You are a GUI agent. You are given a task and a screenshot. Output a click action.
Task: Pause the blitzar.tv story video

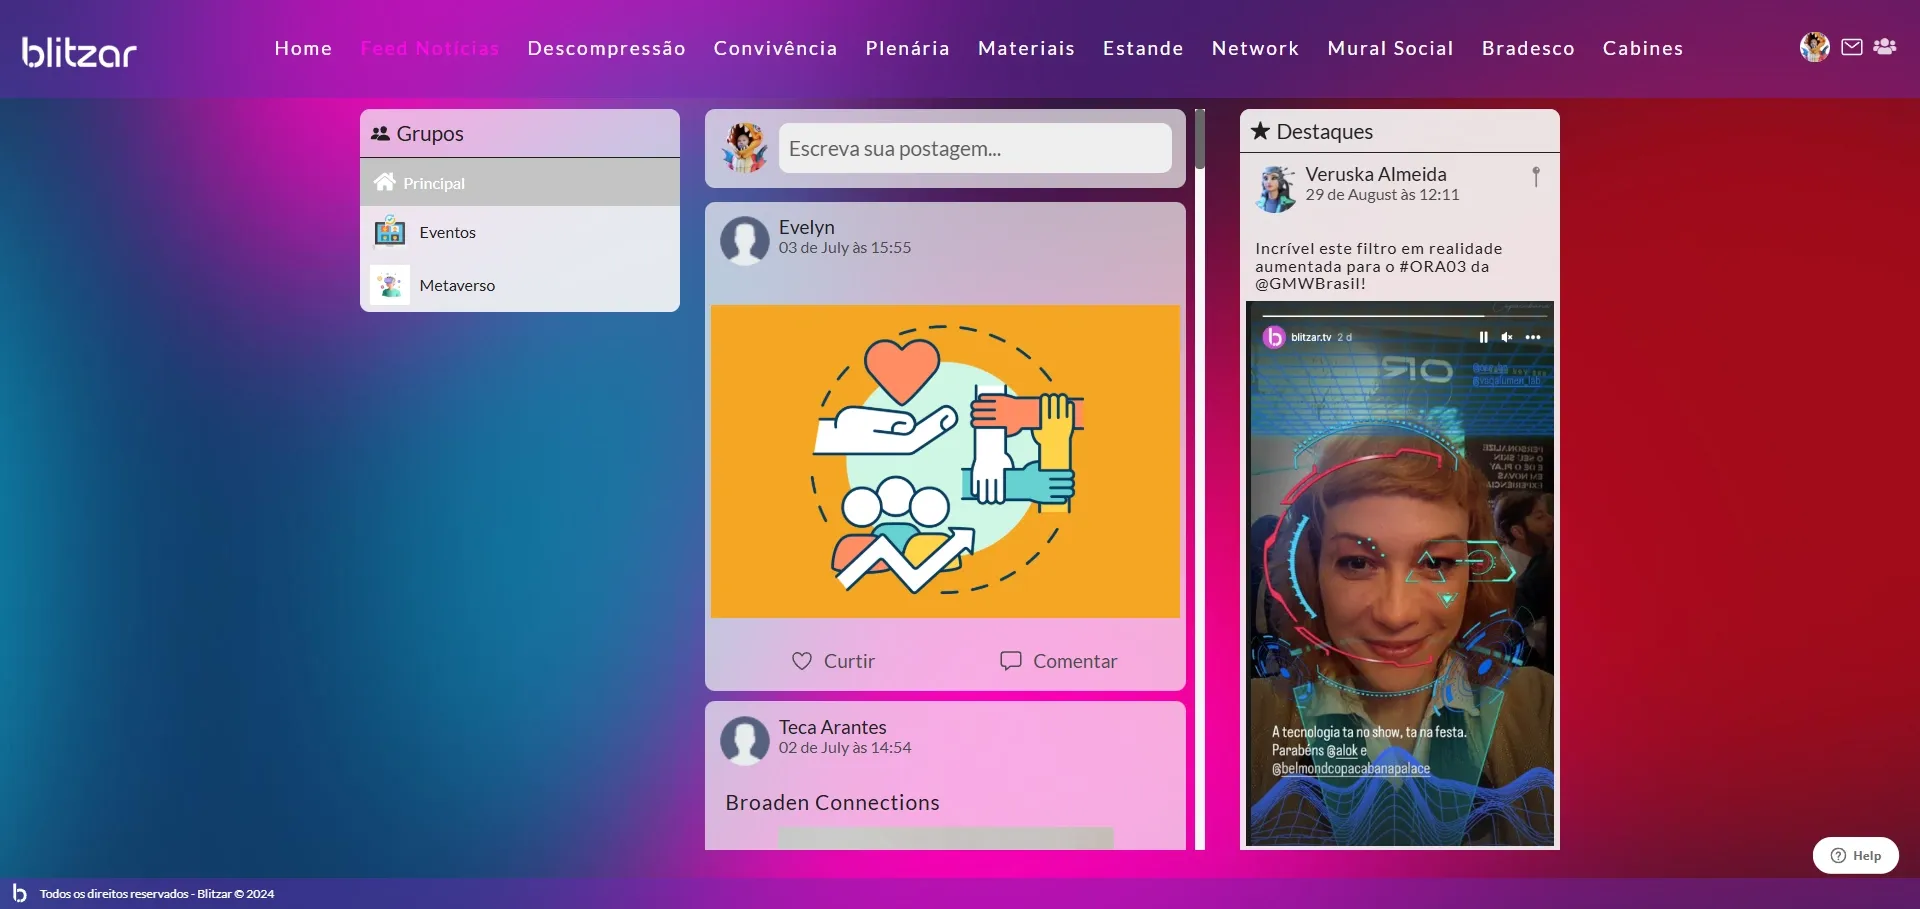pyautogui.click(x=1483, y=337)
